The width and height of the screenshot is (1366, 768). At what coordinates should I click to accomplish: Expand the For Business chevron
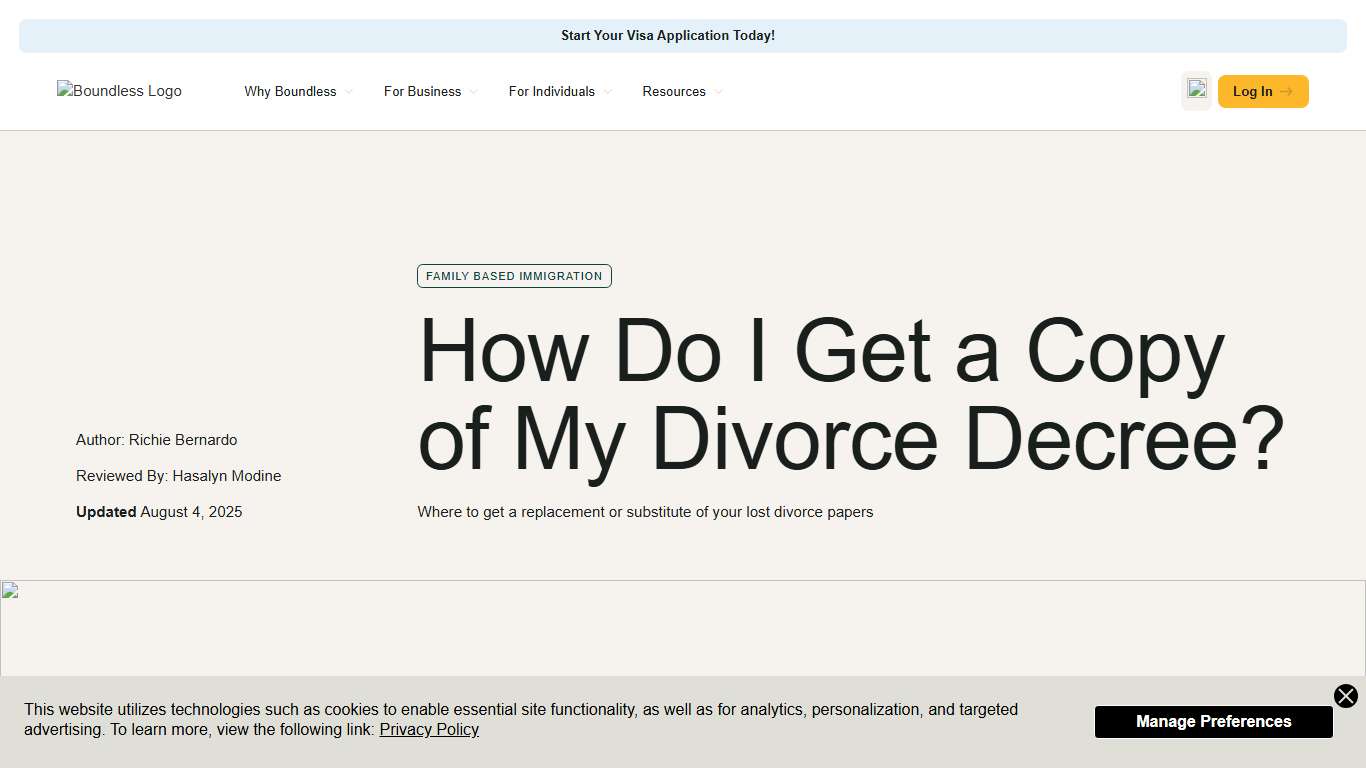coord(473,92)
